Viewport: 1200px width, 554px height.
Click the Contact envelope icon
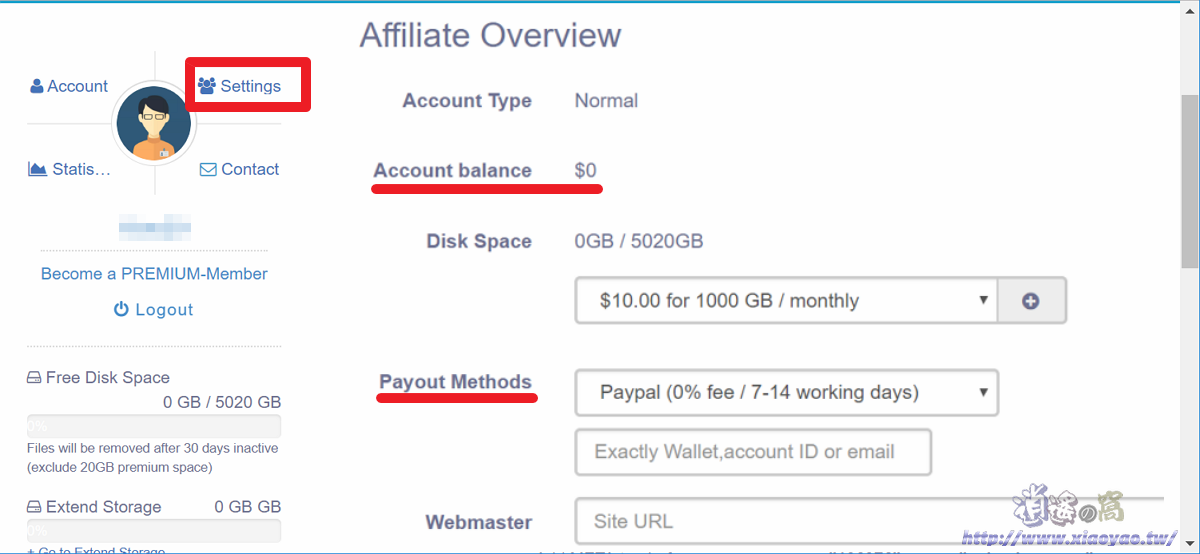208,169
